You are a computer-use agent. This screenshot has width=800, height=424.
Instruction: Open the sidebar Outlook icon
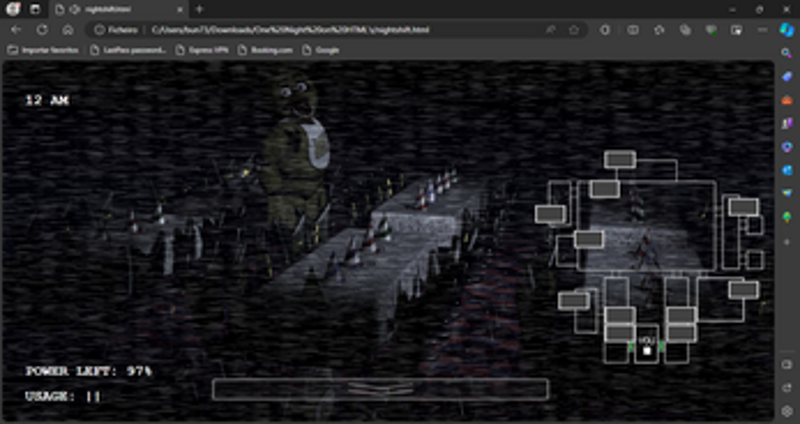click(787, 169)
